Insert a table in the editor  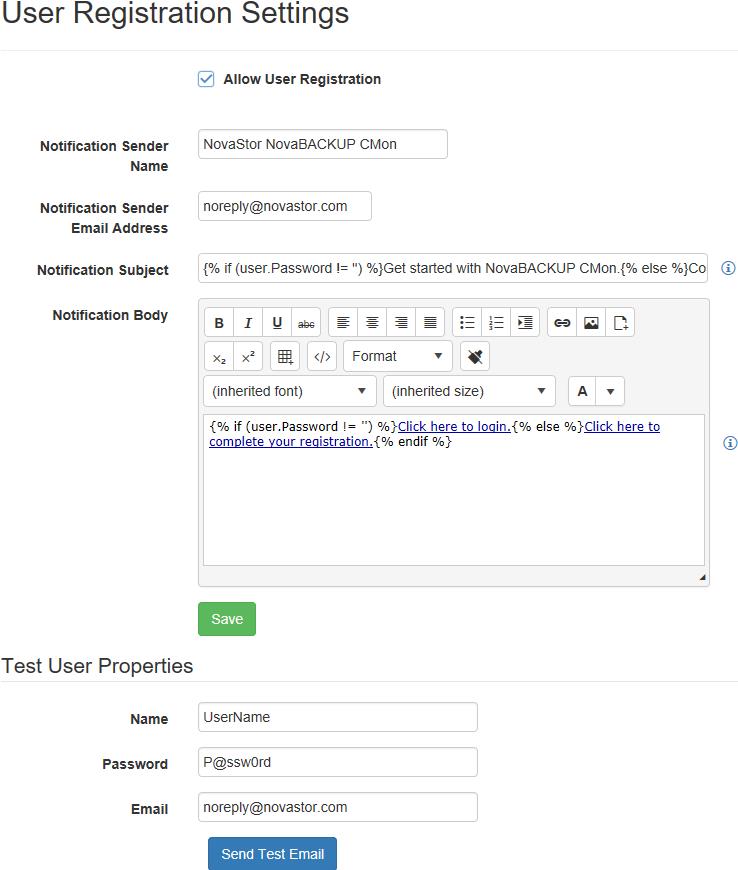click(285, 357)
